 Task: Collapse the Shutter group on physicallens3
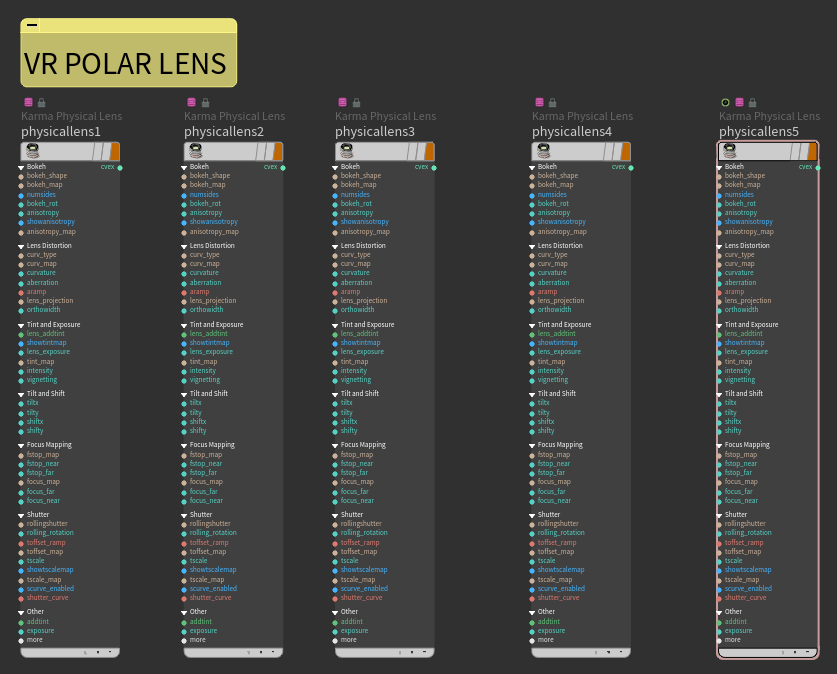336,515
